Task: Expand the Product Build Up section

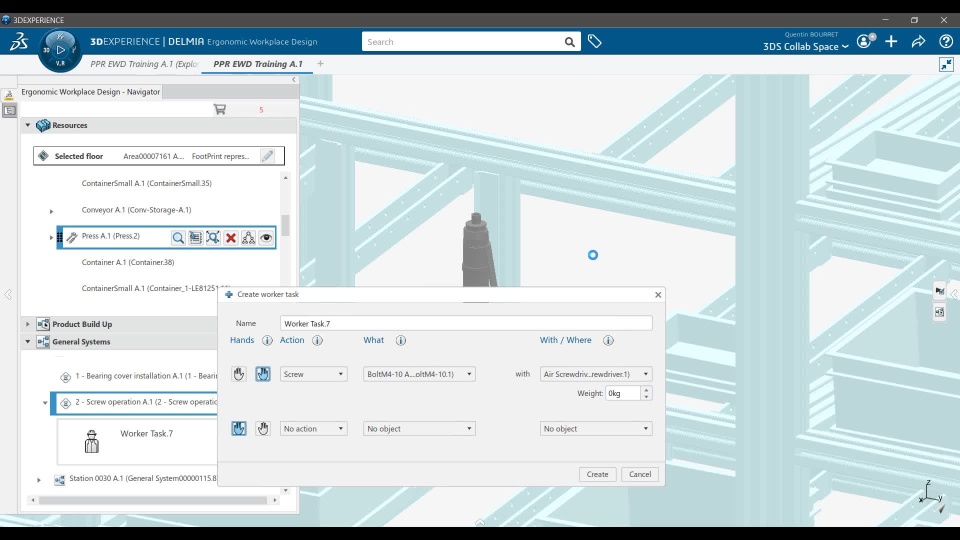Action: (28, 324)
